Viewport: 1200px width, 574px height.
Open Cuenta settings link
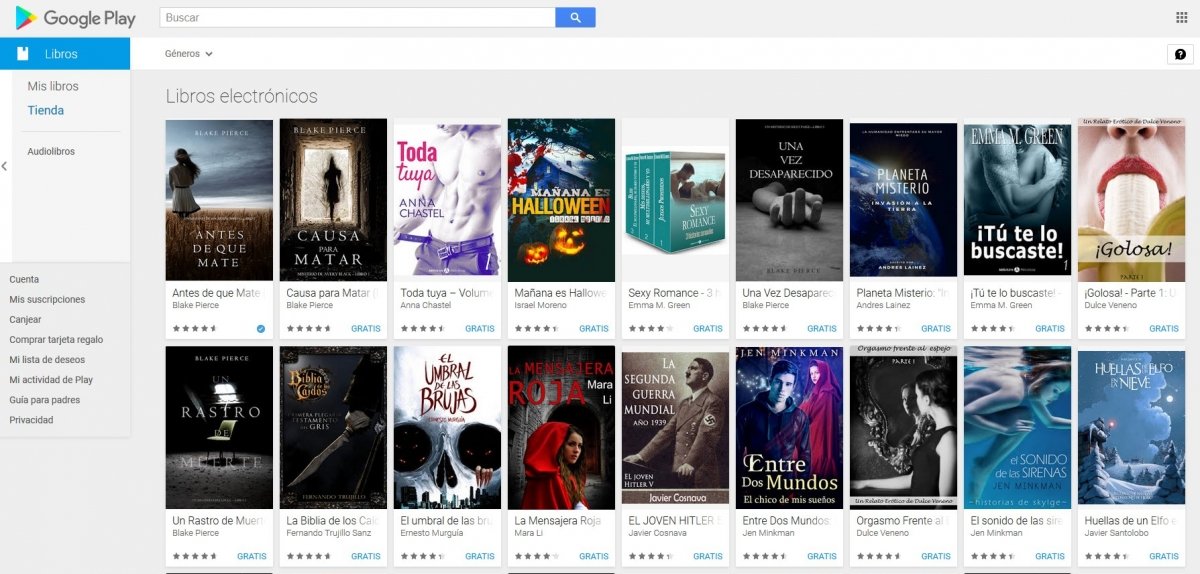(x=24, y=280)
